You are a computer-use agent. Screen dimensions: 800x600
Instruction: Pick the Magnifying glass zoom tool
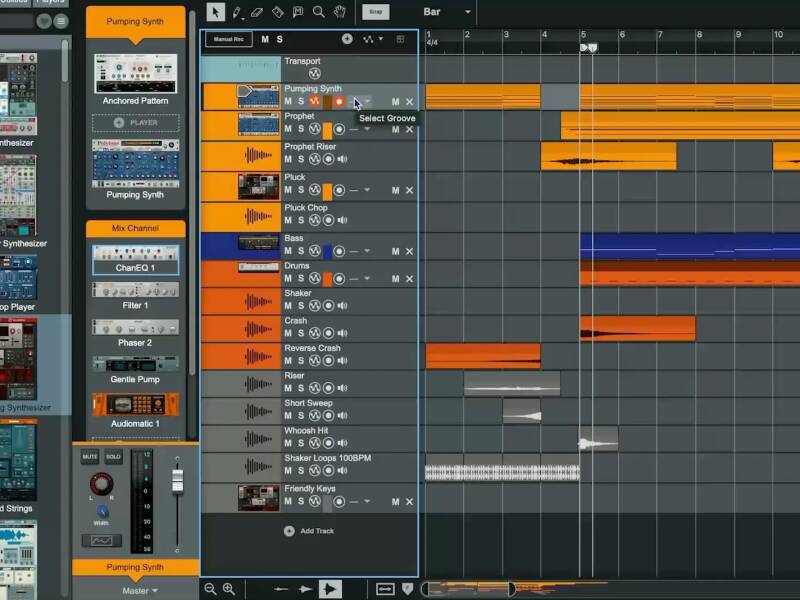[x=318, y=12]
